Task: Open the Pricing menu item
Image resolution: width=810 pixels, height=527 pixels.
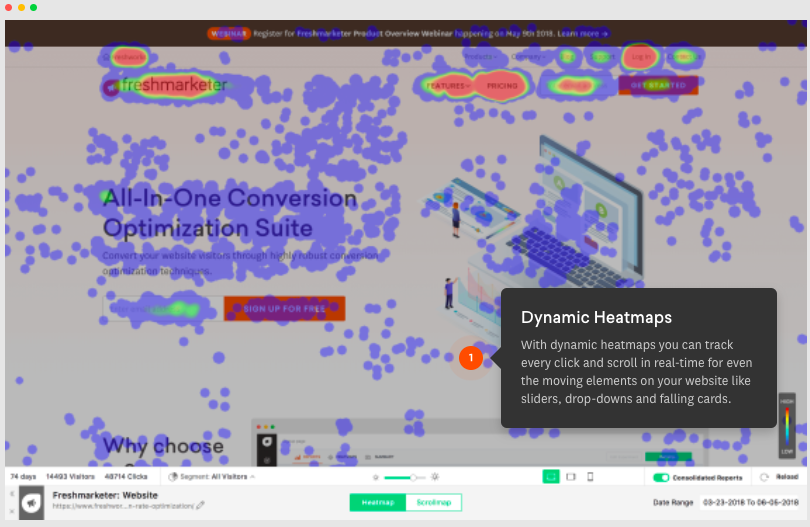Action: point(502,86)
